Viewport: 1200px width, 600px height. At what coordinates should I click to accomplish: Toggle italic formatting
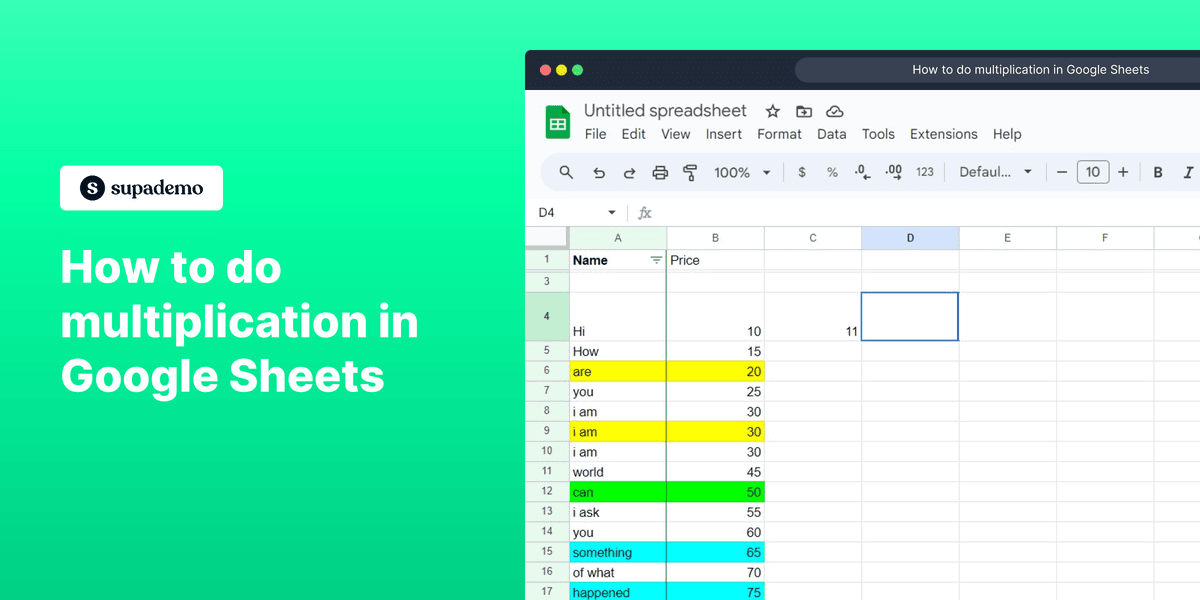coord(1186,172)
